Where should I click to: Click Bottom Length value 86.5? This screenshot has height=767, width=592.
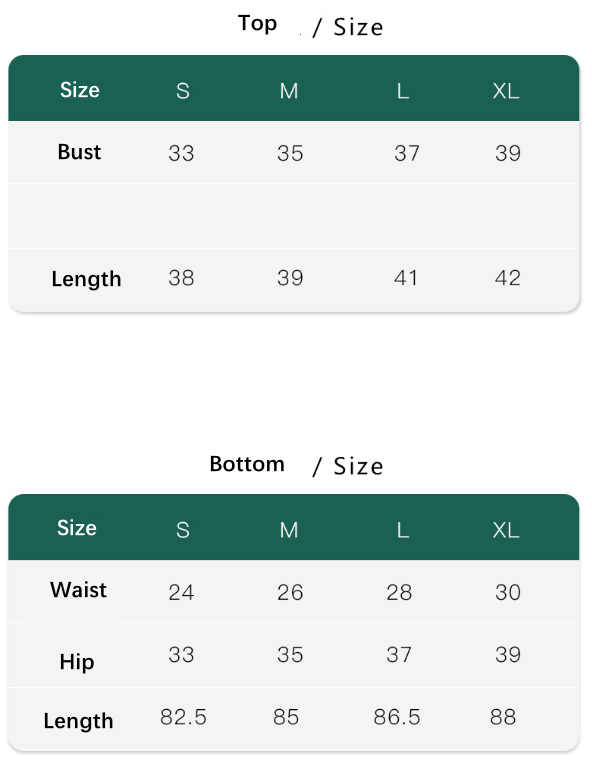tap(397, 717)
